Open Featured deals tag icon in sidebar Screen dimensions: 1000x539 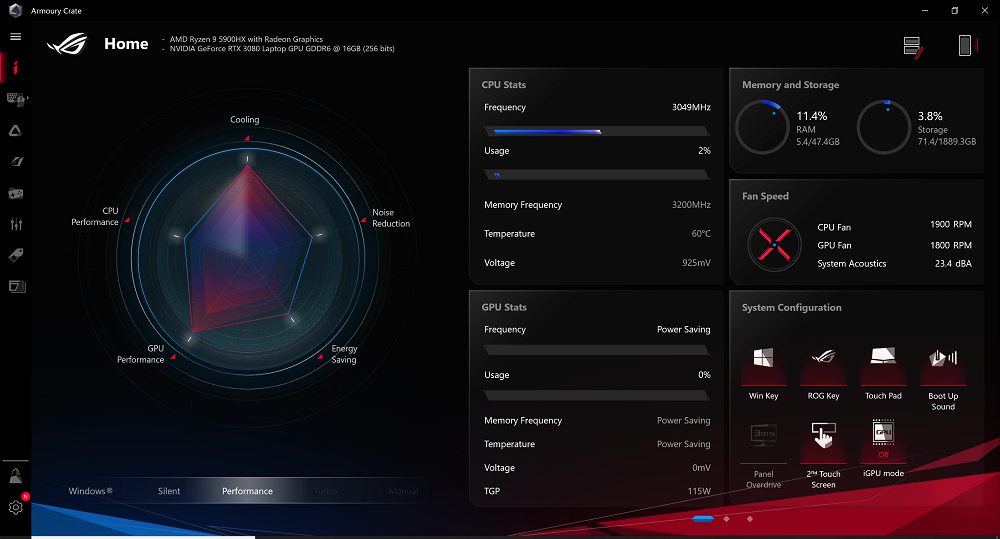16,255
